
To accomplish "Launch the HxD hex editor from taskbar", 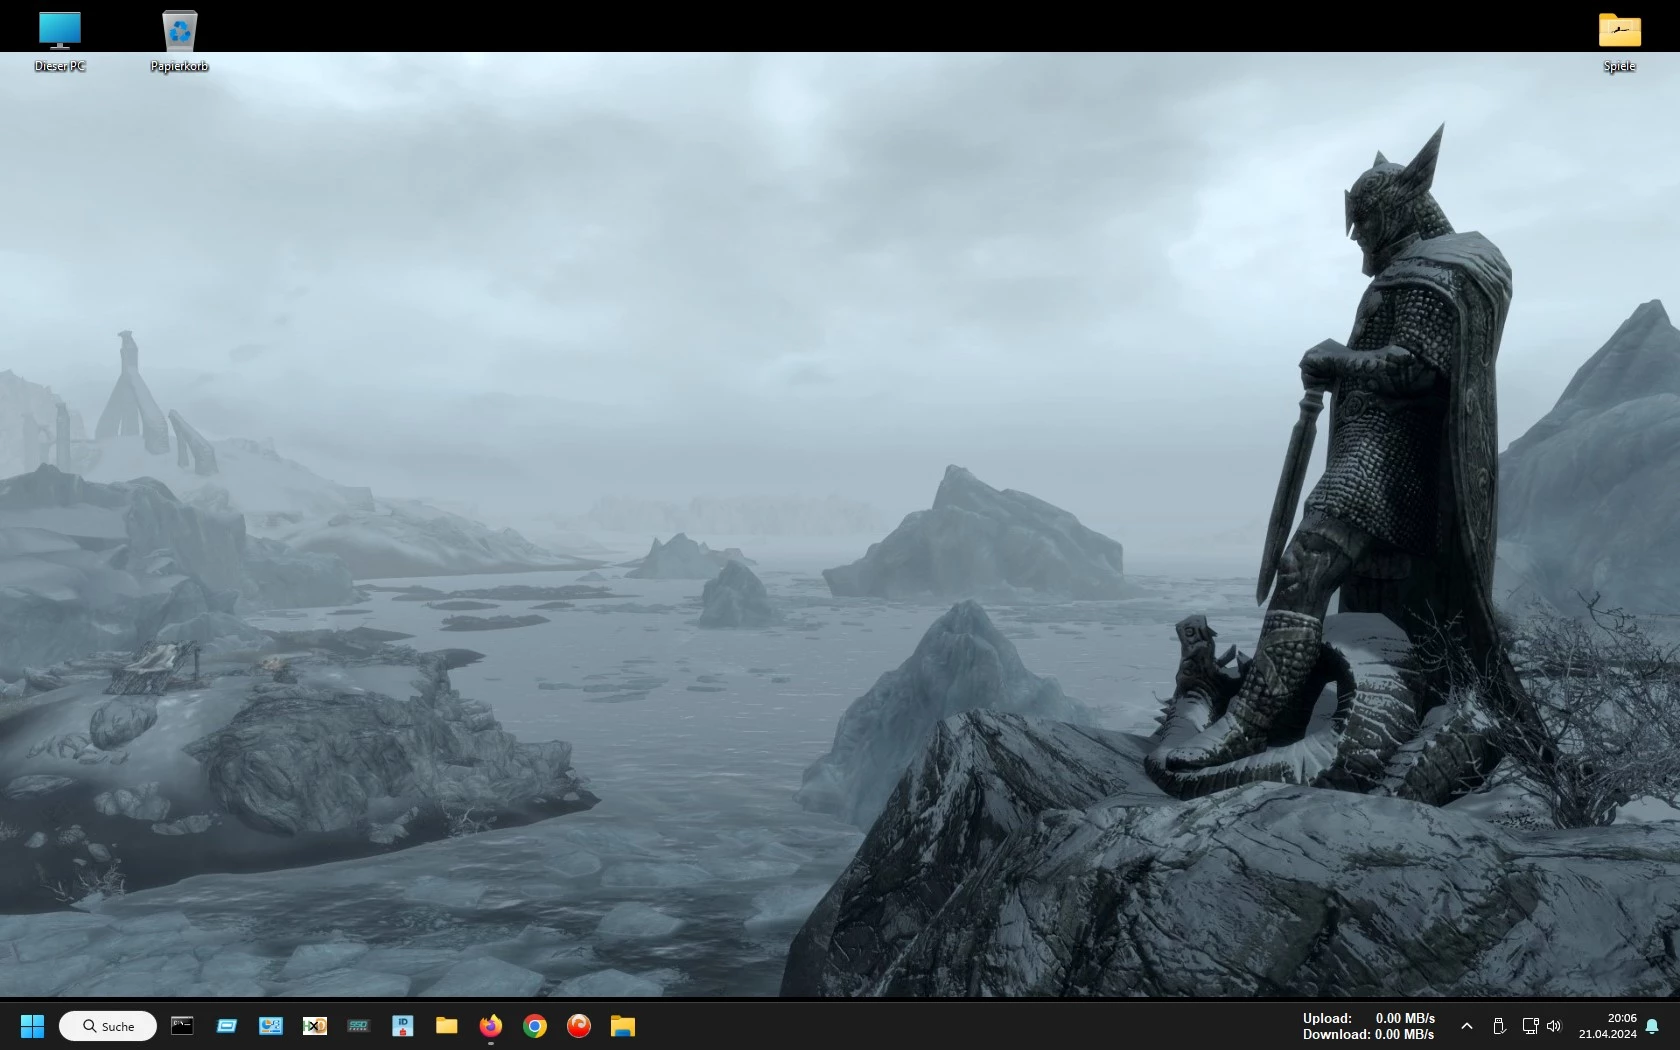I will tap(315, 1026).
